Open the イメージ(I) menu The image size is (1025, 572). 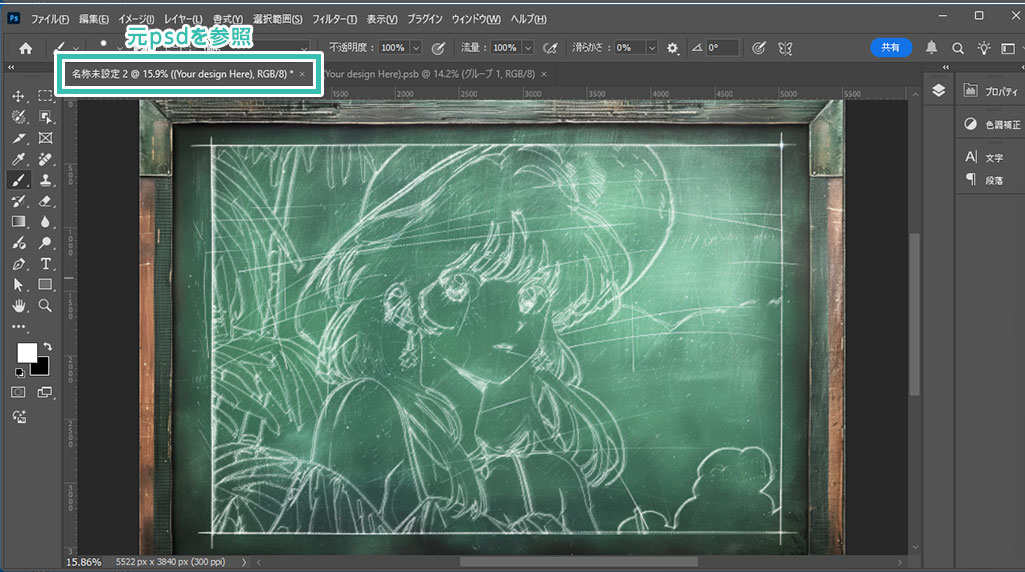(136, 19)
